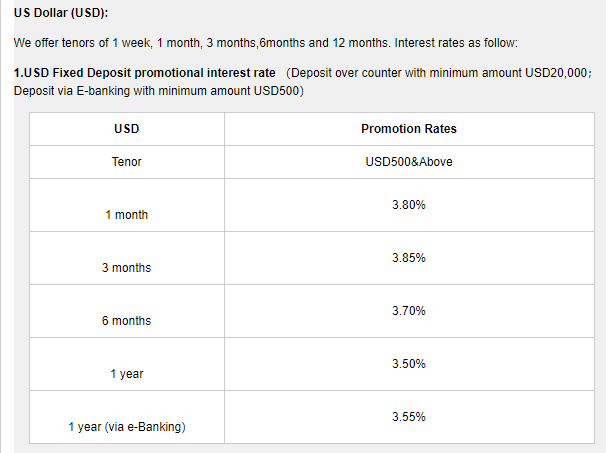Image resolution: width=606 pixels, height=453 pixels.
Task: Click the 'USD' table header cell
Action: (127, 129)
